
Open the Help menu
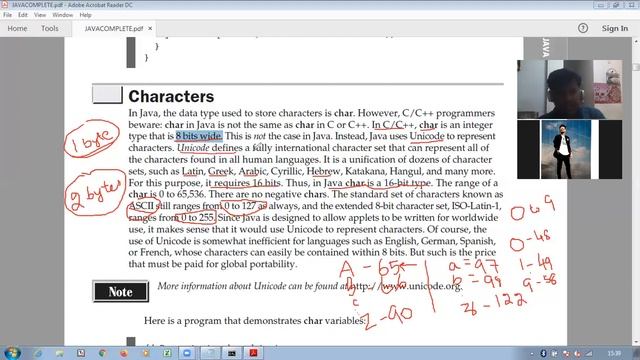85,15
